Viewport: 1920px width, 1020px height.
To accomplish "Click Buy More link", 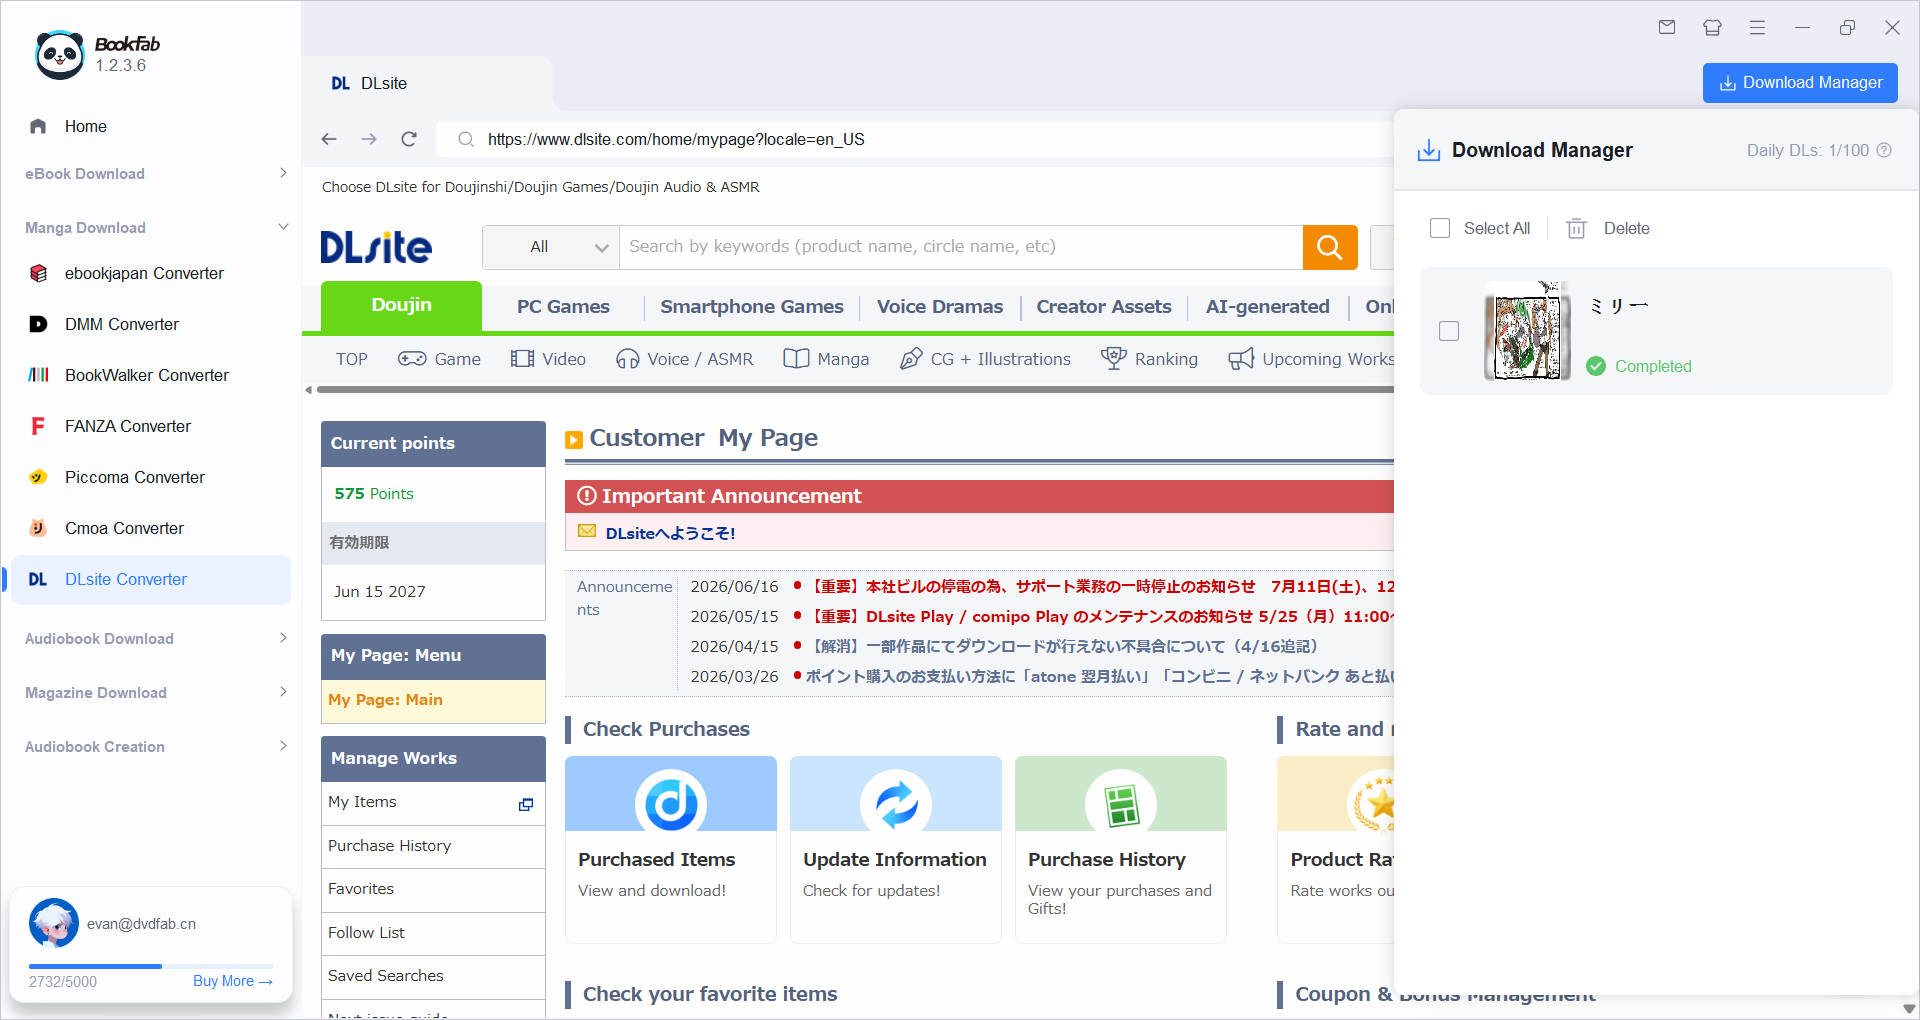I will tap(233, 981).
